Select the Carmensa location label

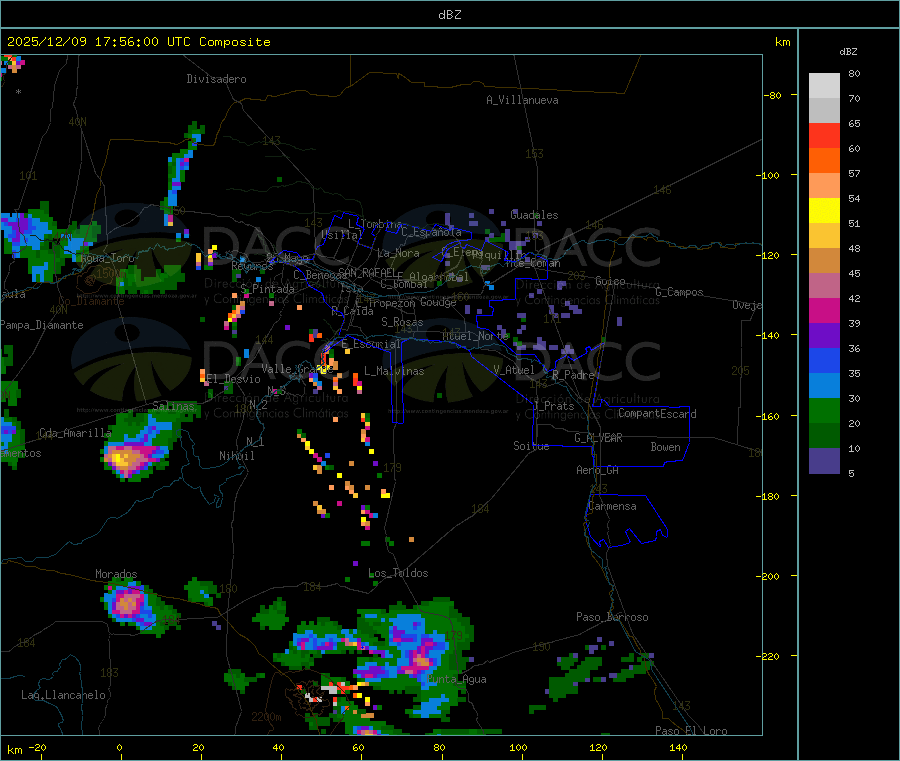point(612,506)
